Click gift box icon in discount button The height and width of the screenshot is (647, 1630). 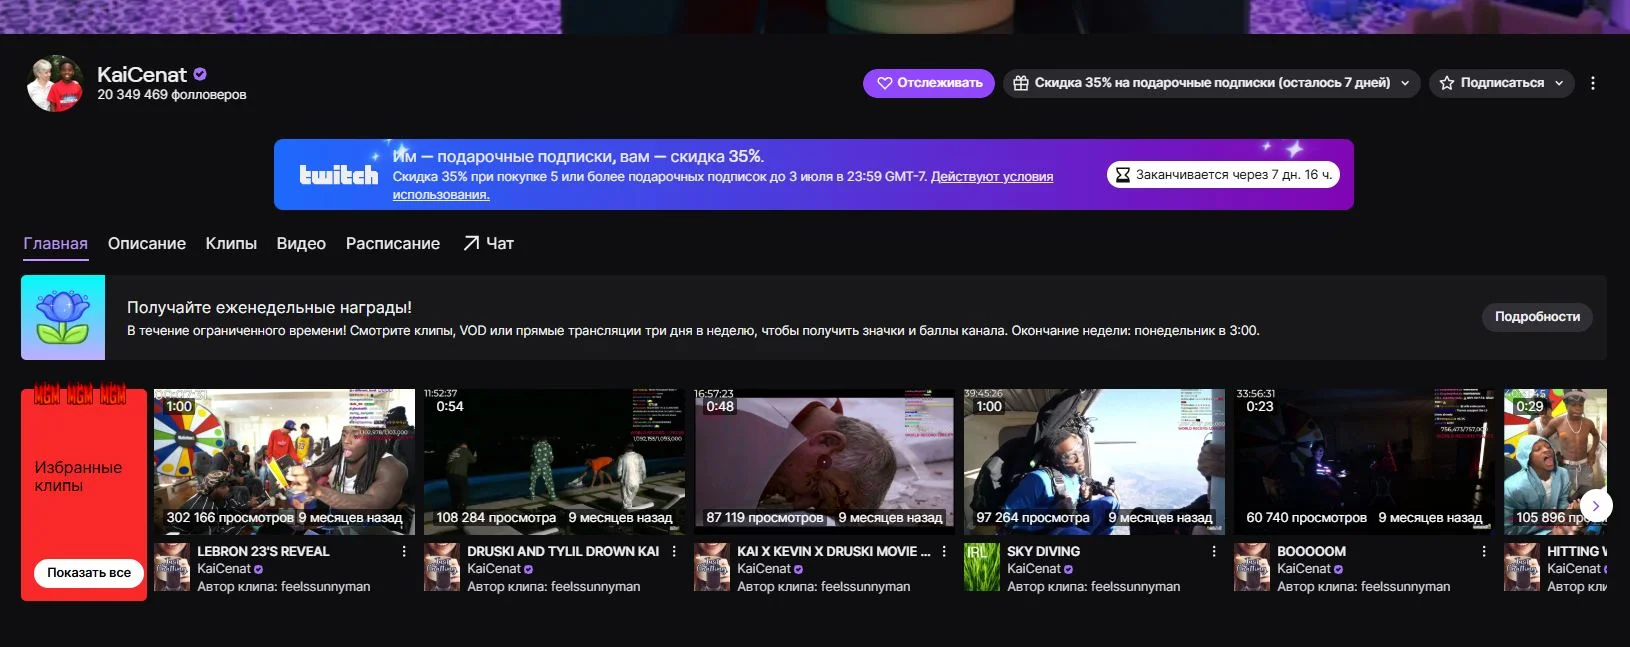coord(1020,83)
